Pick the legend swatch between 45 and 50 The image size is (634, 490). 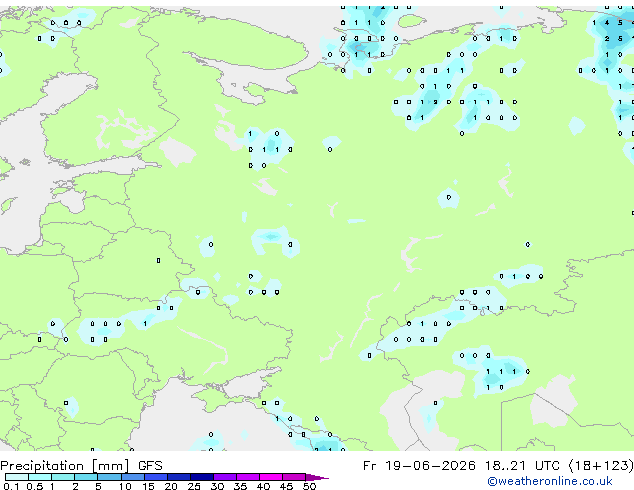click(294, 477)
